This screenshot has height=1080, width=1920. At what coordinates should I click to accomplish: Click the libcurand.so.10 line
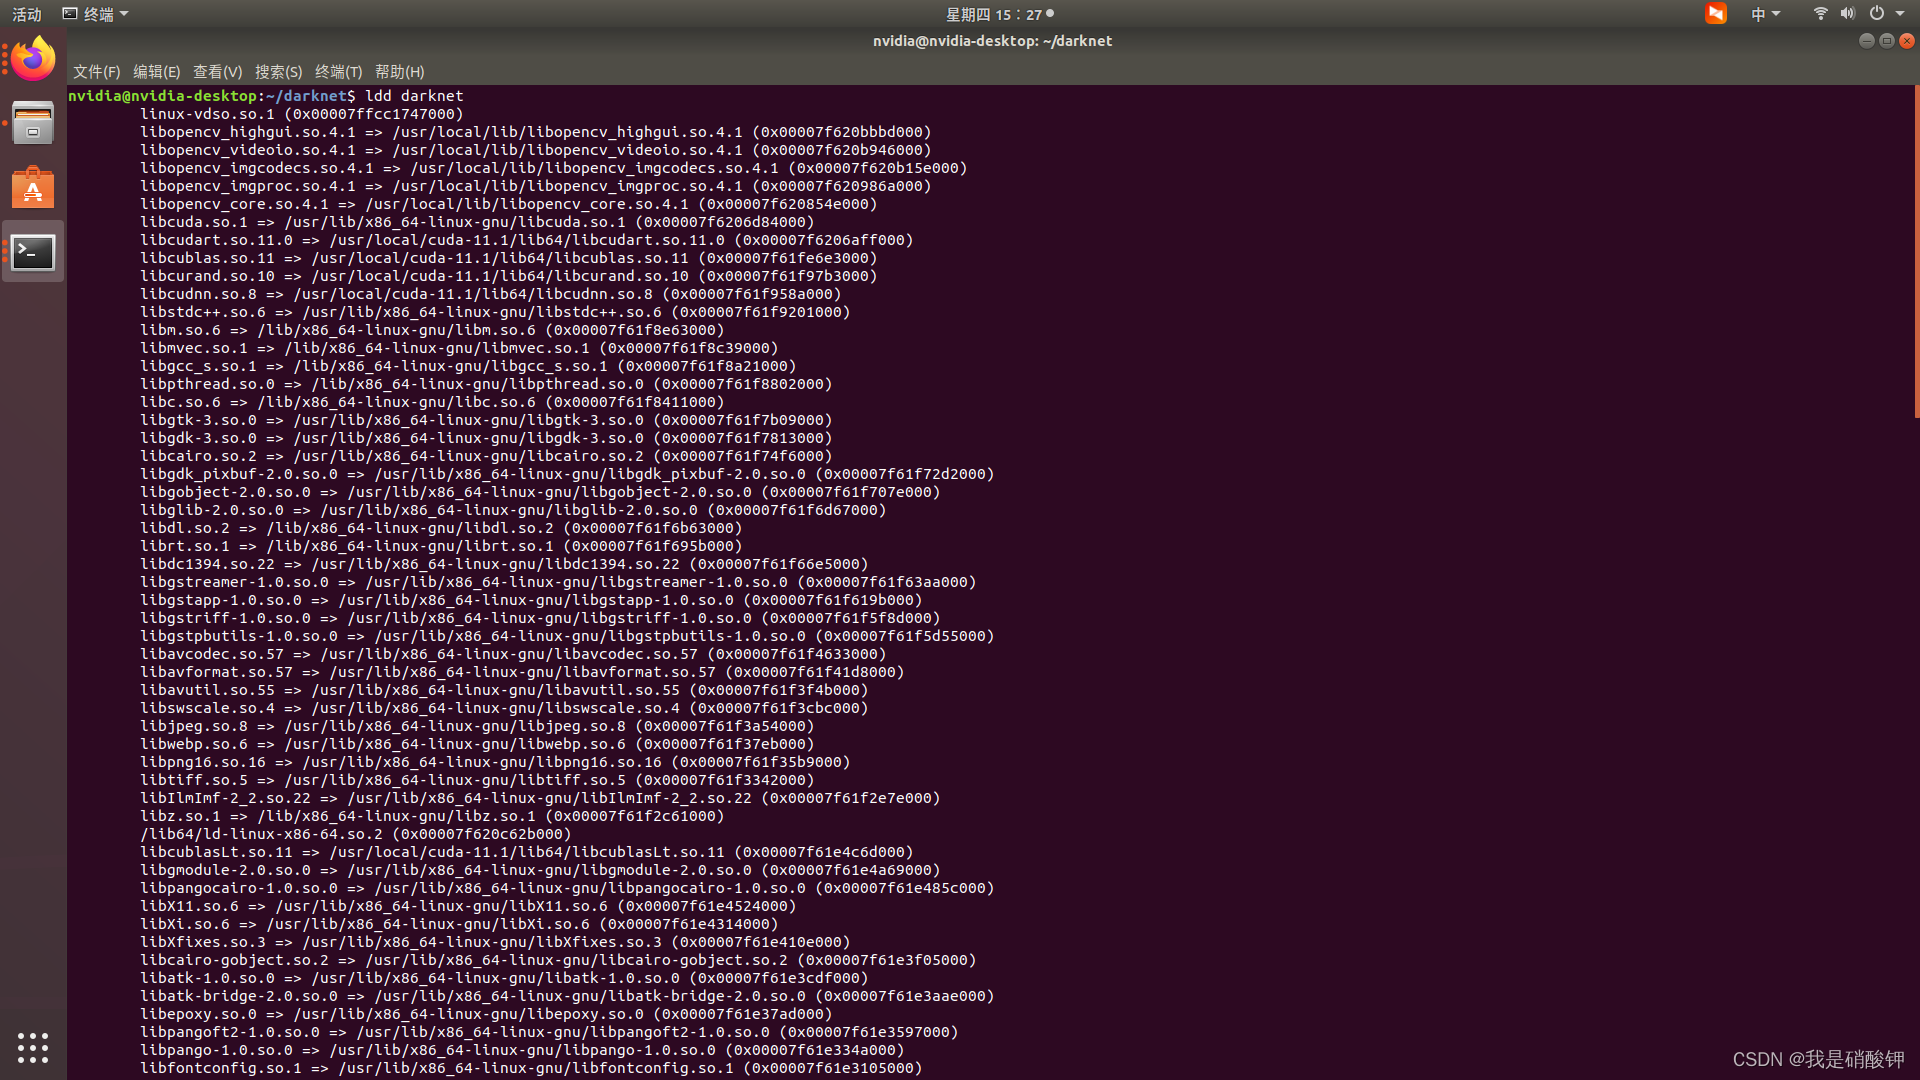click(x=509, y=276)
